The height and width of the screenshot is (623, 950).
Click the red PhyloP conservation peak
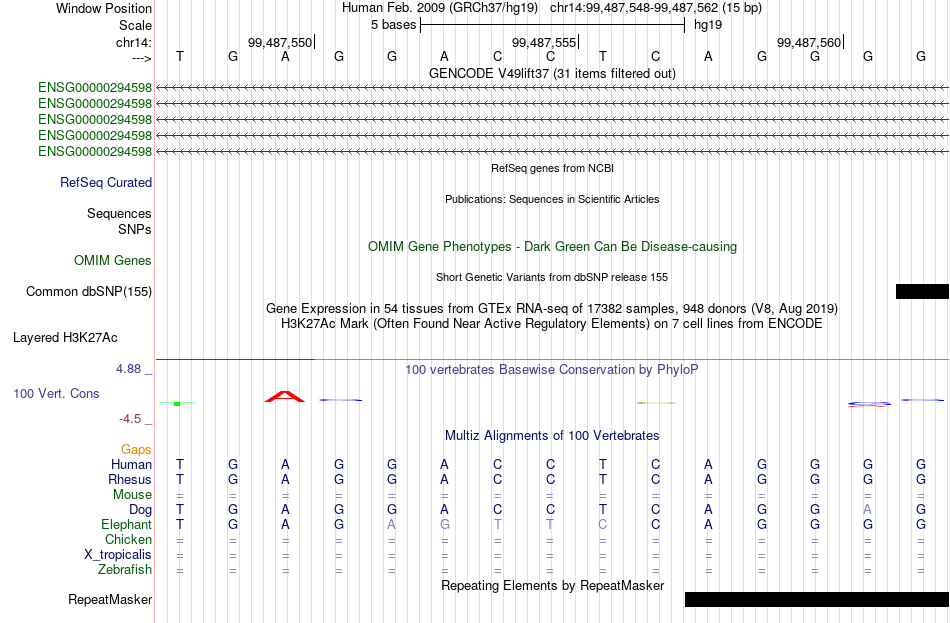click(285, 396)
